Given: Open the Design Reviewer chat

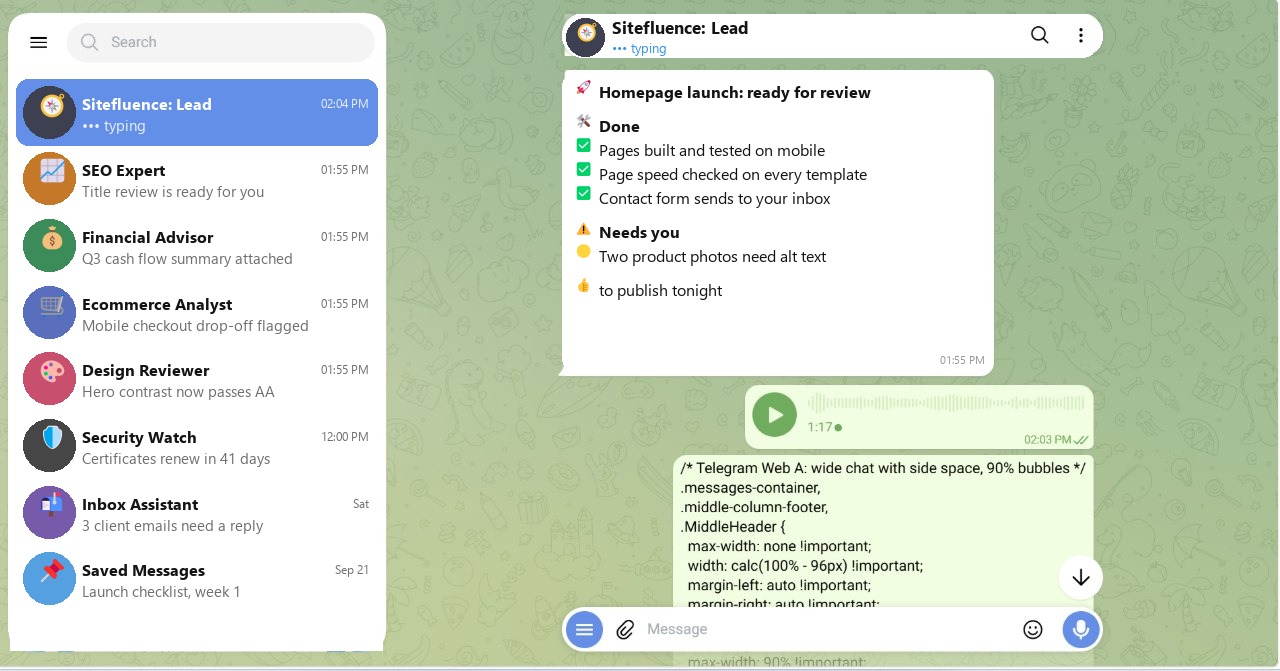Looking at the screenshot, I should click(x=197, y=379).
